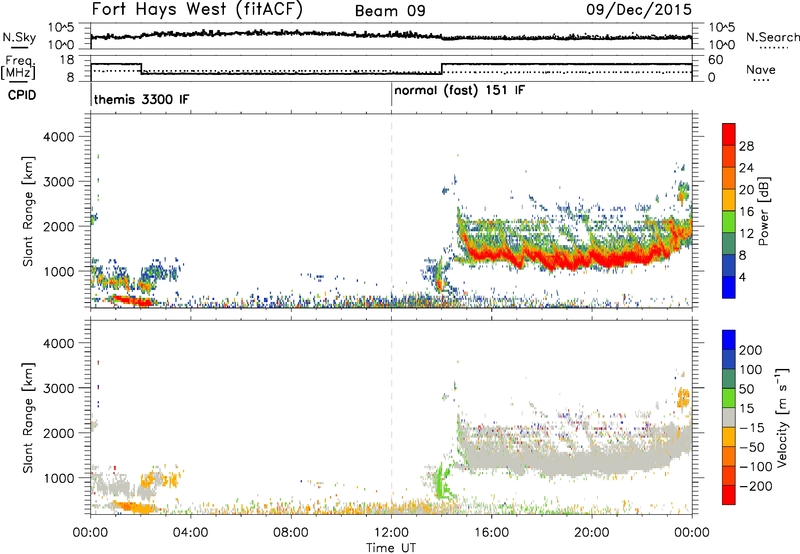Click the "28" tick on the Power colorbar

pos(746,146)
